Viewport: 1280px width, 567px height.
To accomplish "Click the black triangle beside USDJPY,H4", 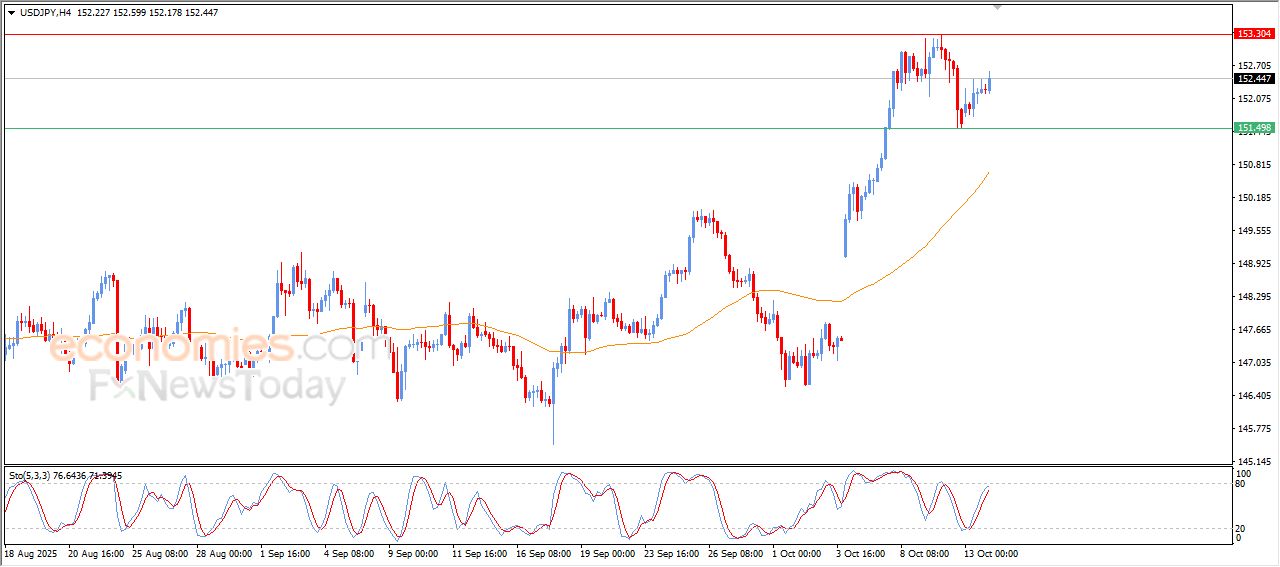I will pos(12,12).
